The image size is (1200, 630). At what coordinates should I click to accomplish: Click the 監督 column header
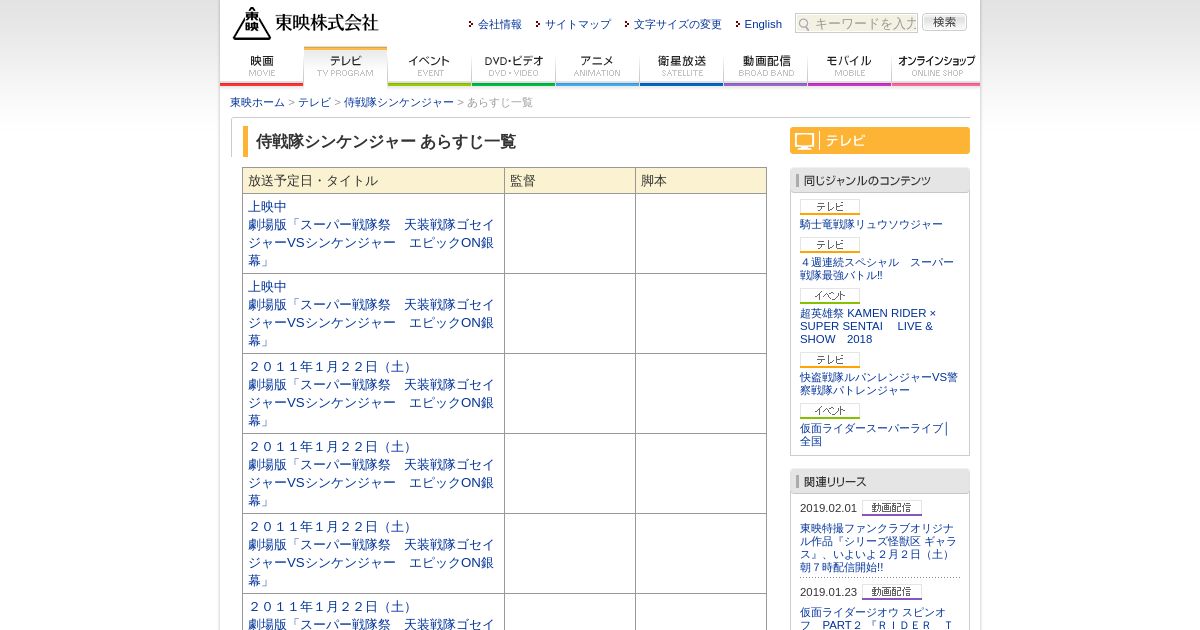[x=570, y=181]
